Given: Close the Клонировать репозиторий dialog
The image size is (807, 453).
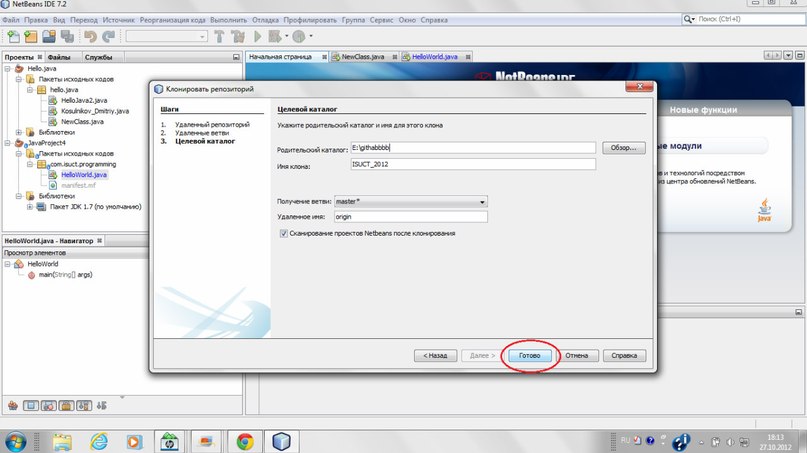Looking at the screenshot, I should pyautogui.click(x=640, y=86).
